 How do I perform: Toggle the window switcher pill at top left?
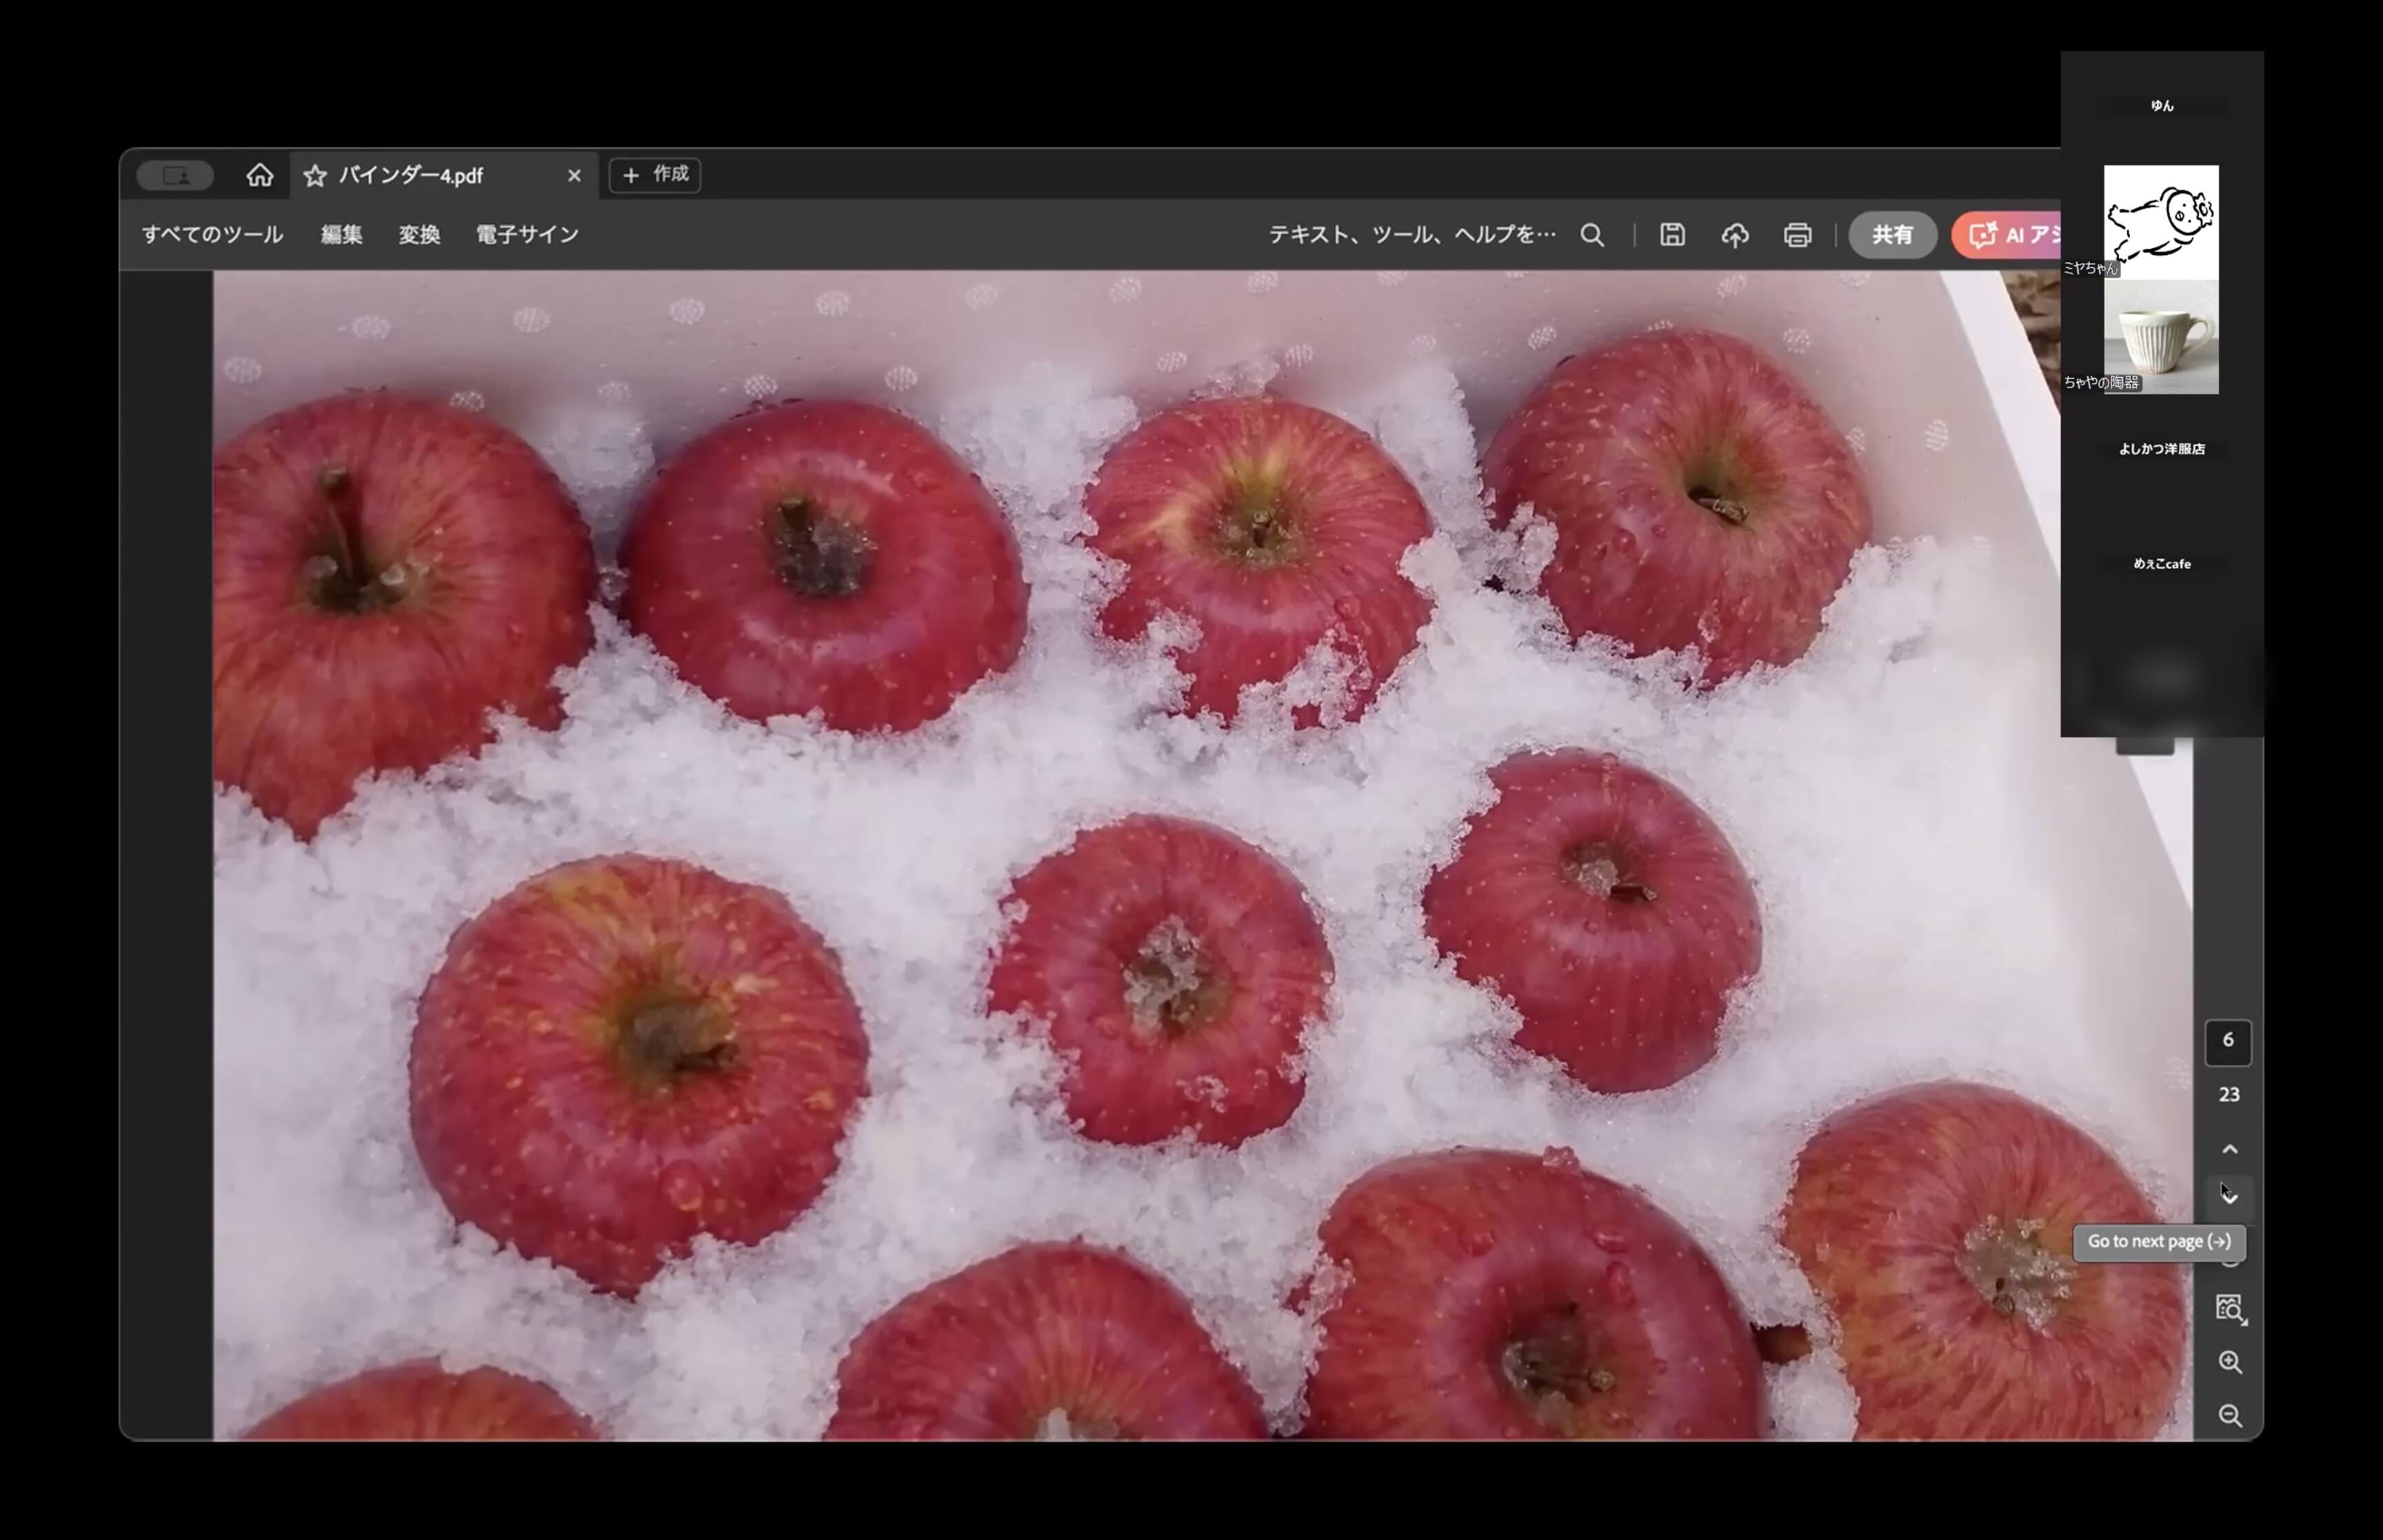click(x=175, y=176)
